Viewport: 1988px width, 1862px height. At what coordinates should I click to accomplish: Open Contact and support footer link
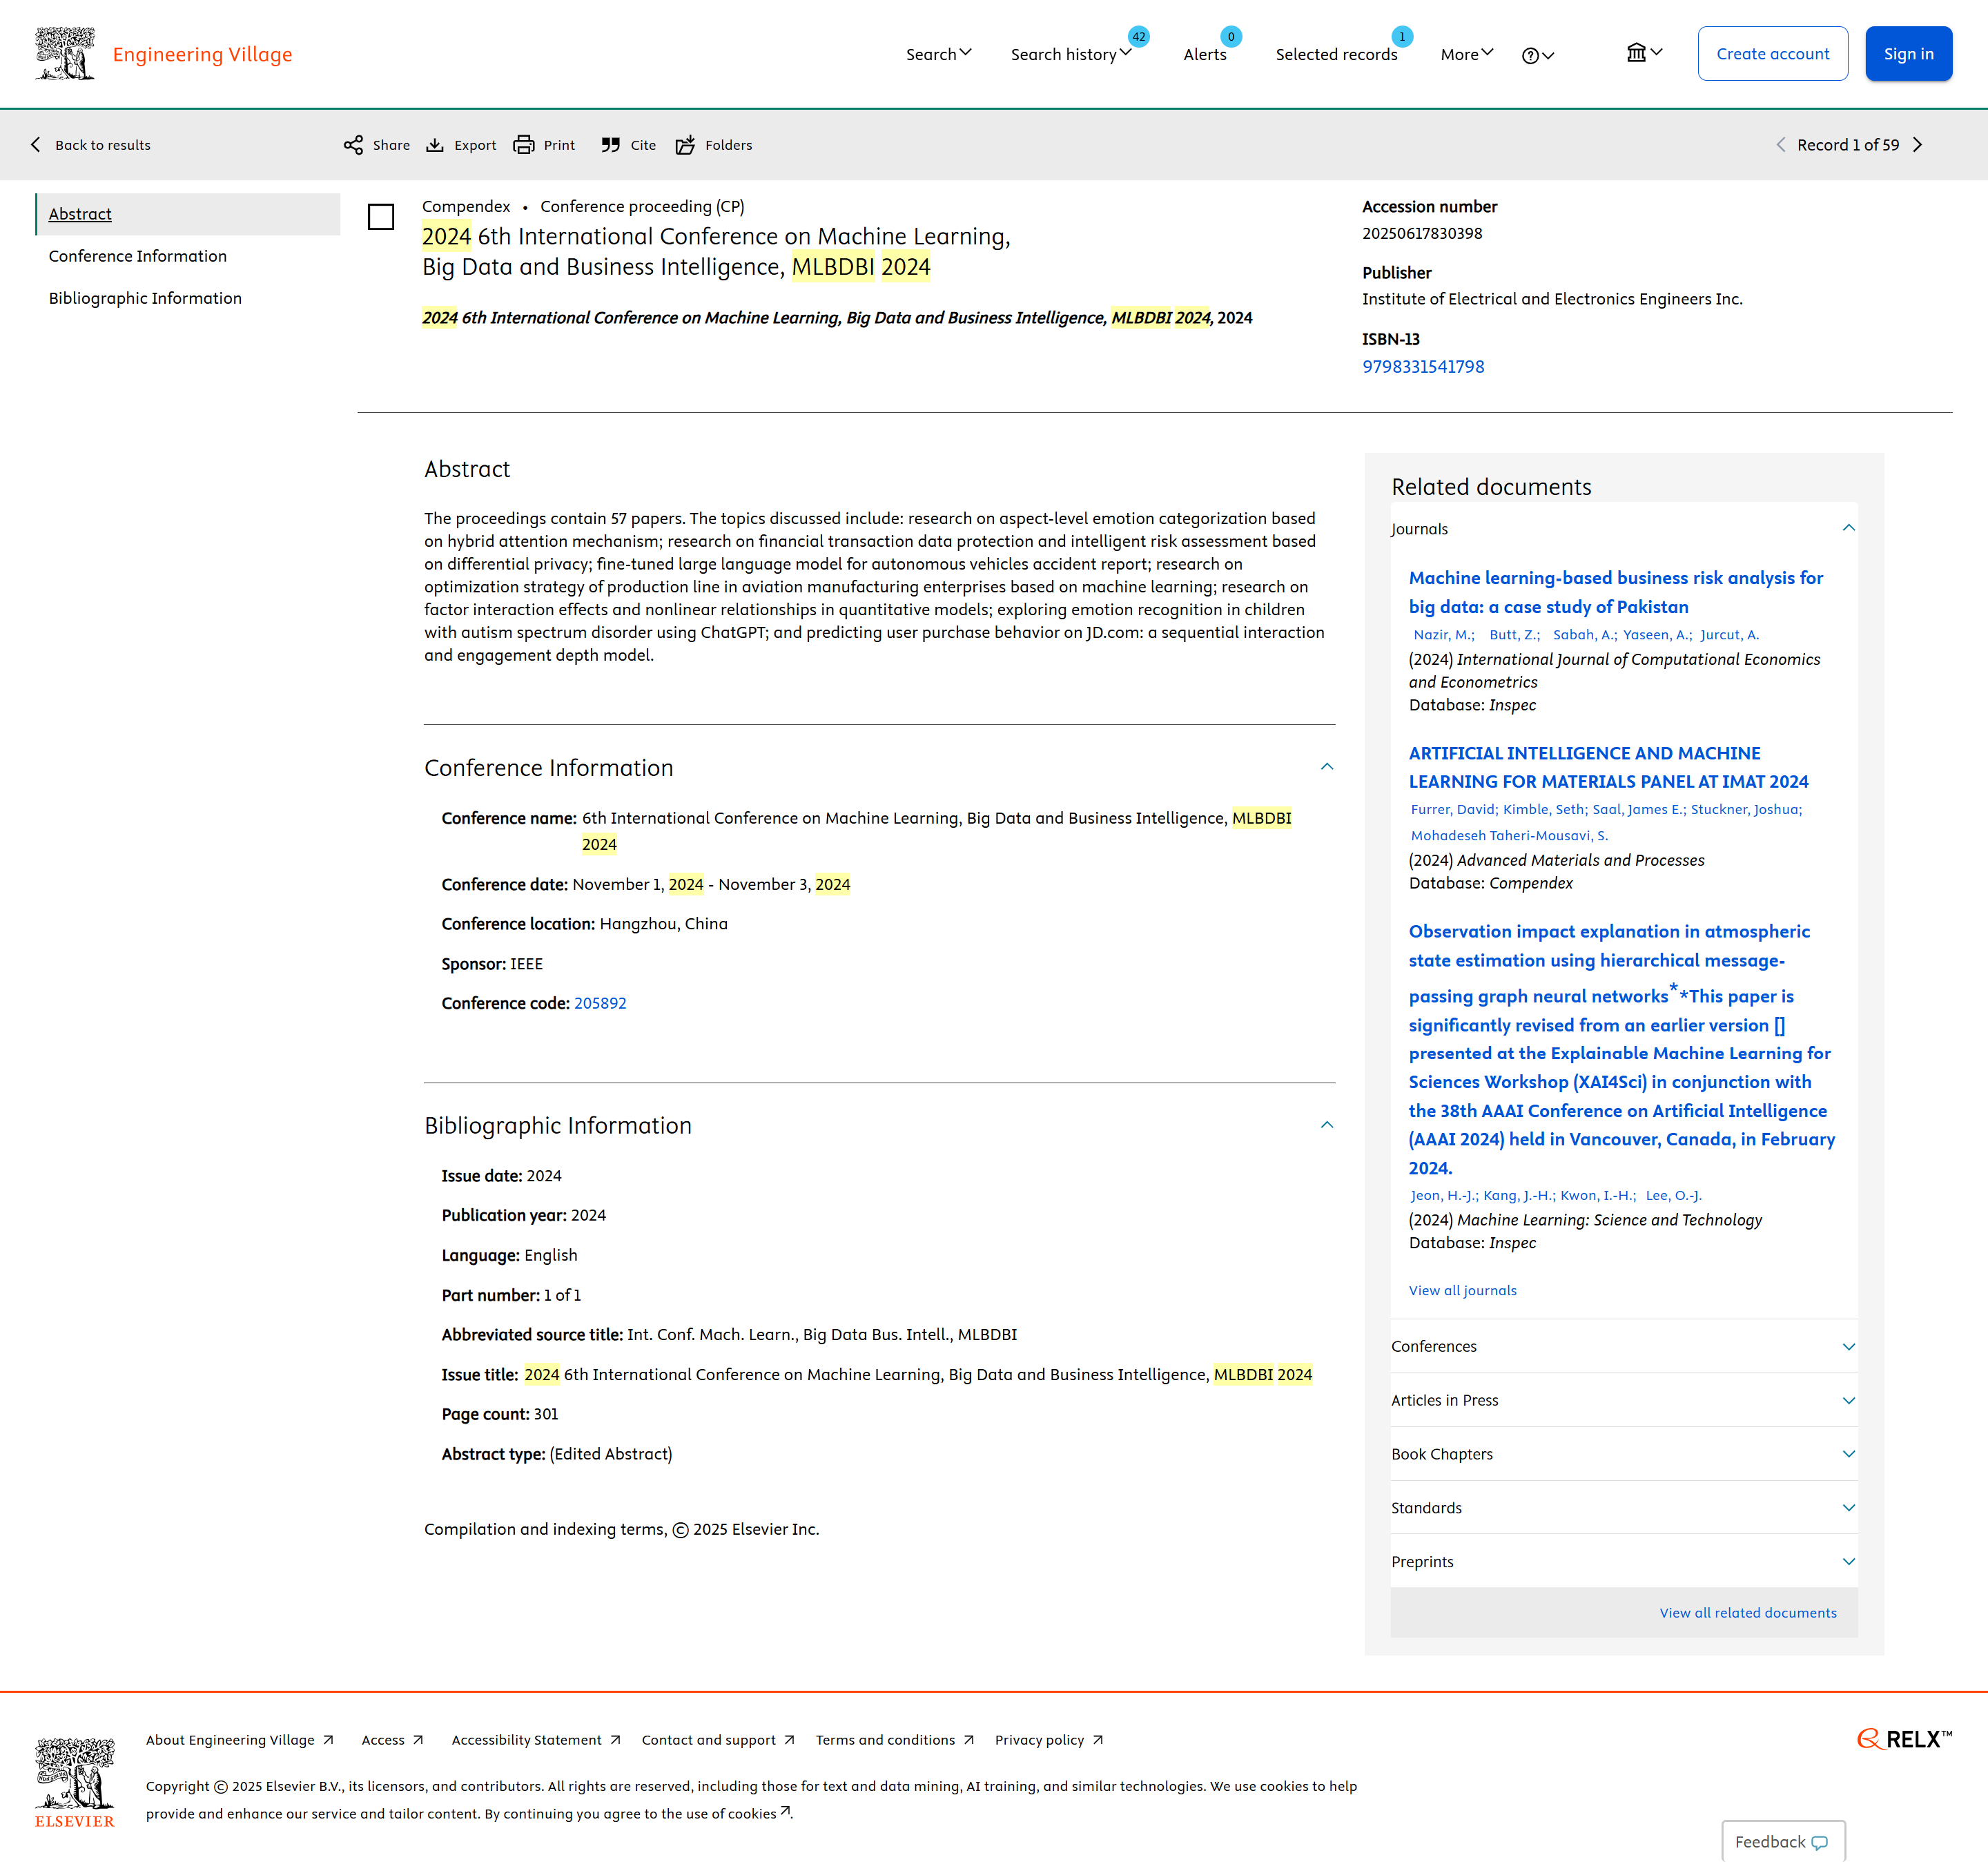[718, 1740]
